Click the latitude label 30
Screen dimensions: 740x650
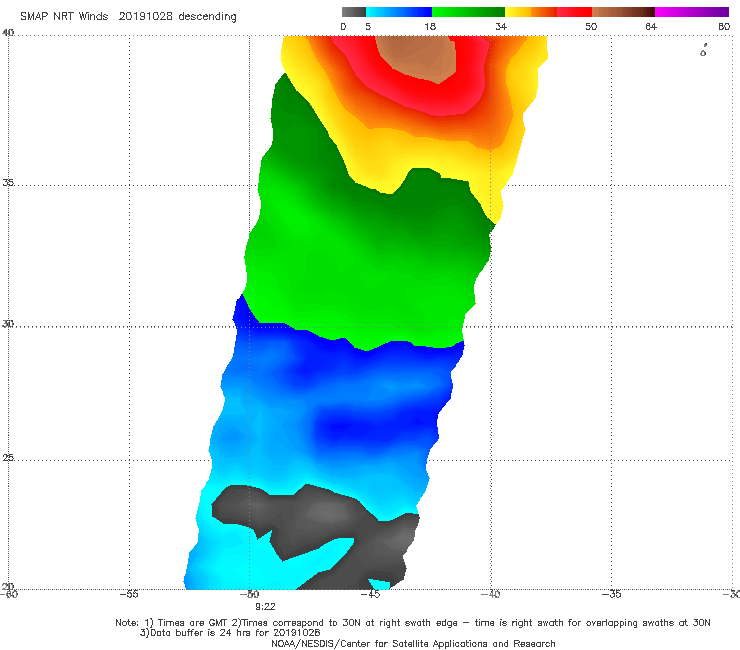8,324
